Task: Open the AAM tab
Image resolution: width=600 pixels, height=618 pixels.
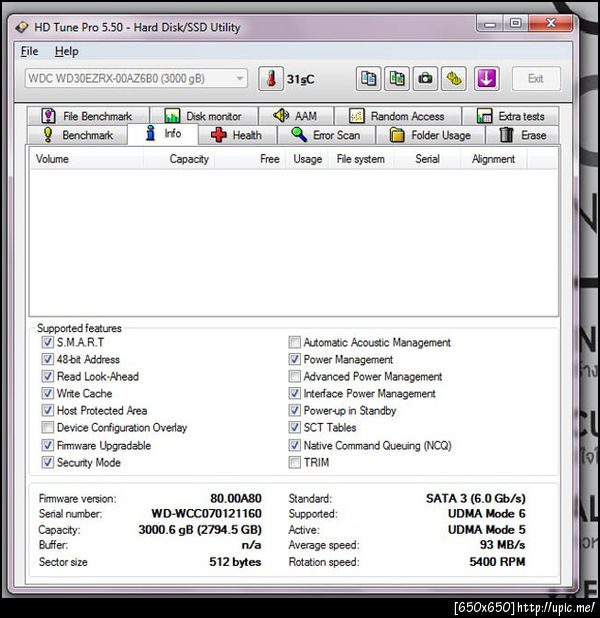Action: pyautogui.click(x=296, y=116)
